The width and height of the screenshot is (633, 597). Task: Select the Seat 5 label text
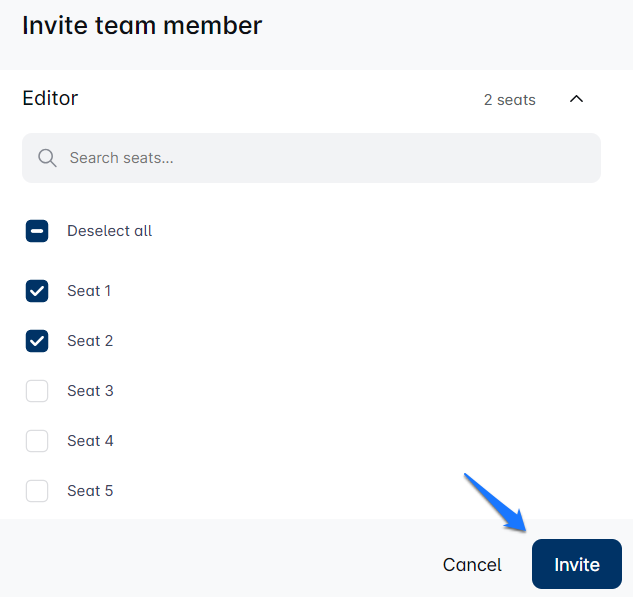point(90,491)
